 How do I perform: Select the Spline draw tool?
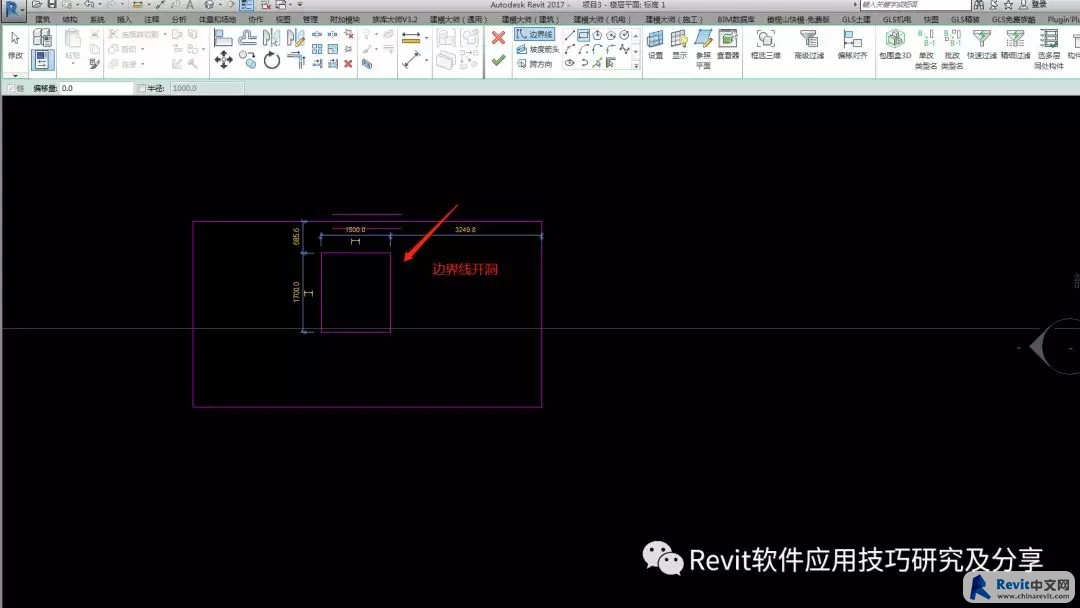click(624, 49)
